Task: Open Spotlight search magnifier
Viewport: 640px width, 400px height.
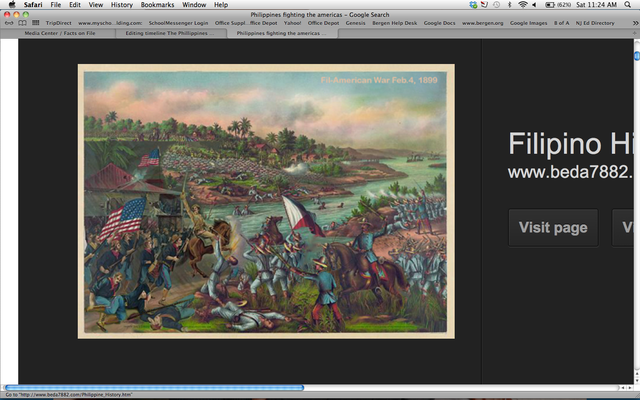Action: [627, 5]
